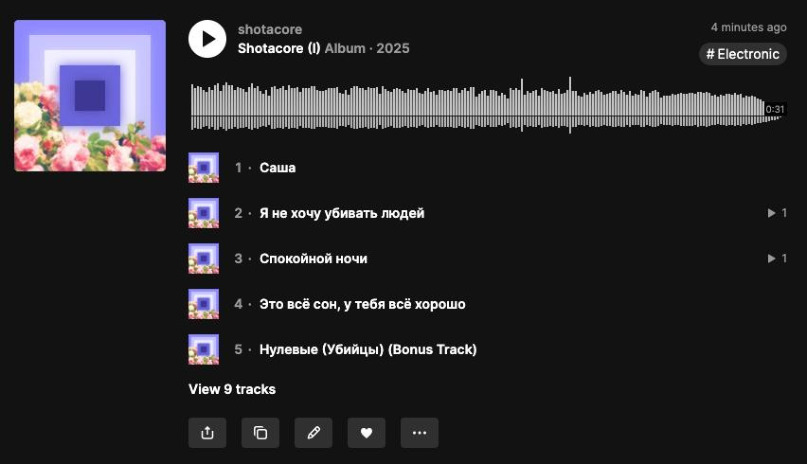Seek in the audio waveform
The height and width of the screenshot is (464, 807).
[x=487, y=105]
